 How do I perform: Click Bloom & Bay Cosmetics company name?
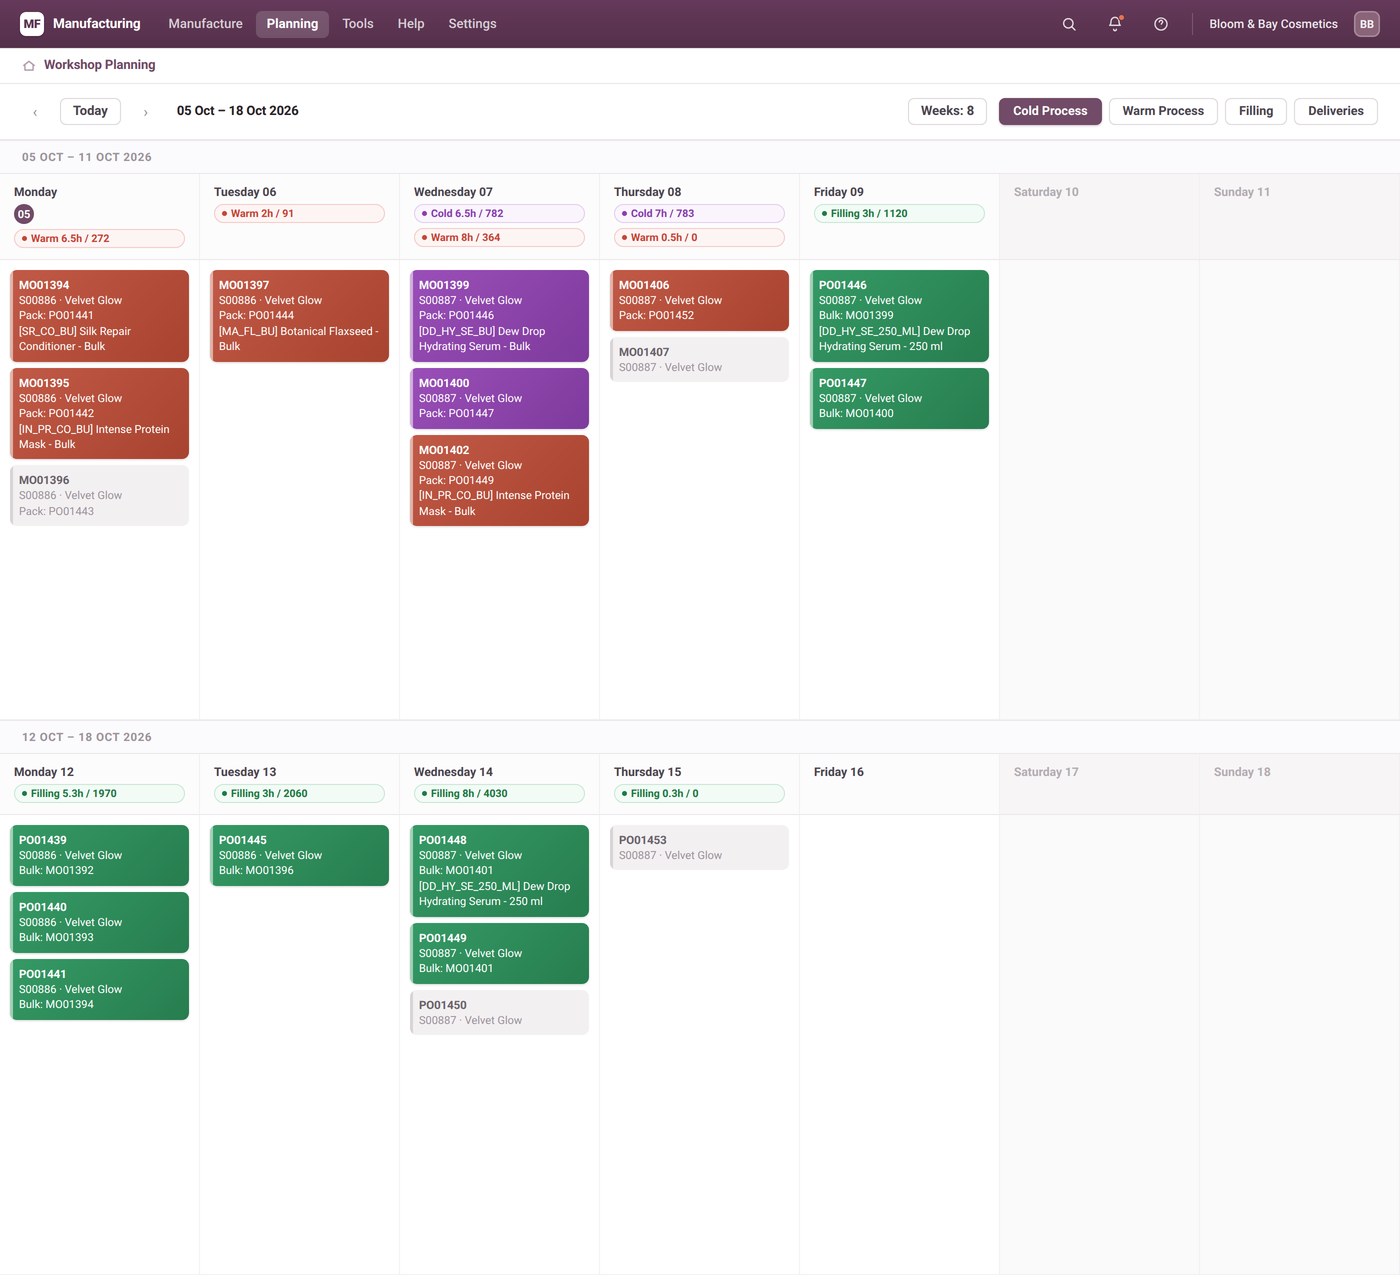[x=1273, y=24]
